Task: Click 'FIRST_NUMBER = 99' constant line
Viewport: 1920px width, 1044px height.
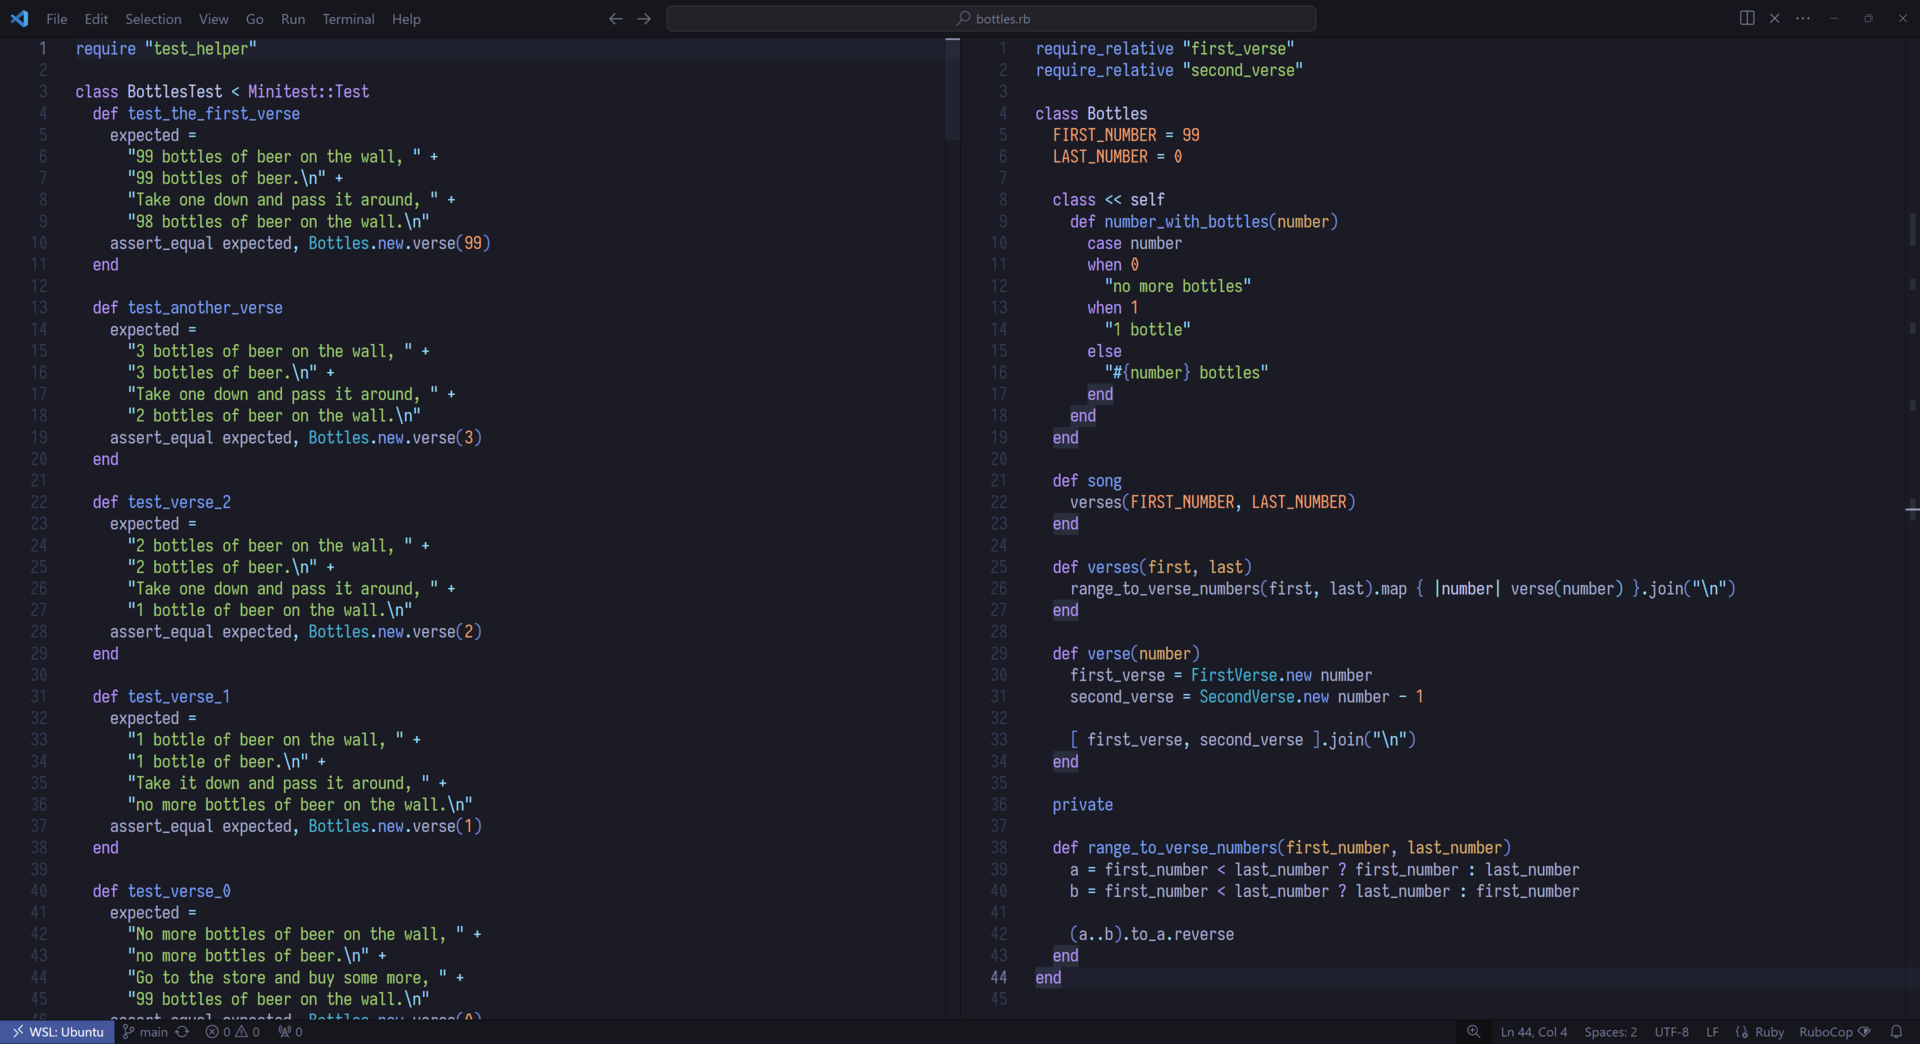Action: 1126,135
